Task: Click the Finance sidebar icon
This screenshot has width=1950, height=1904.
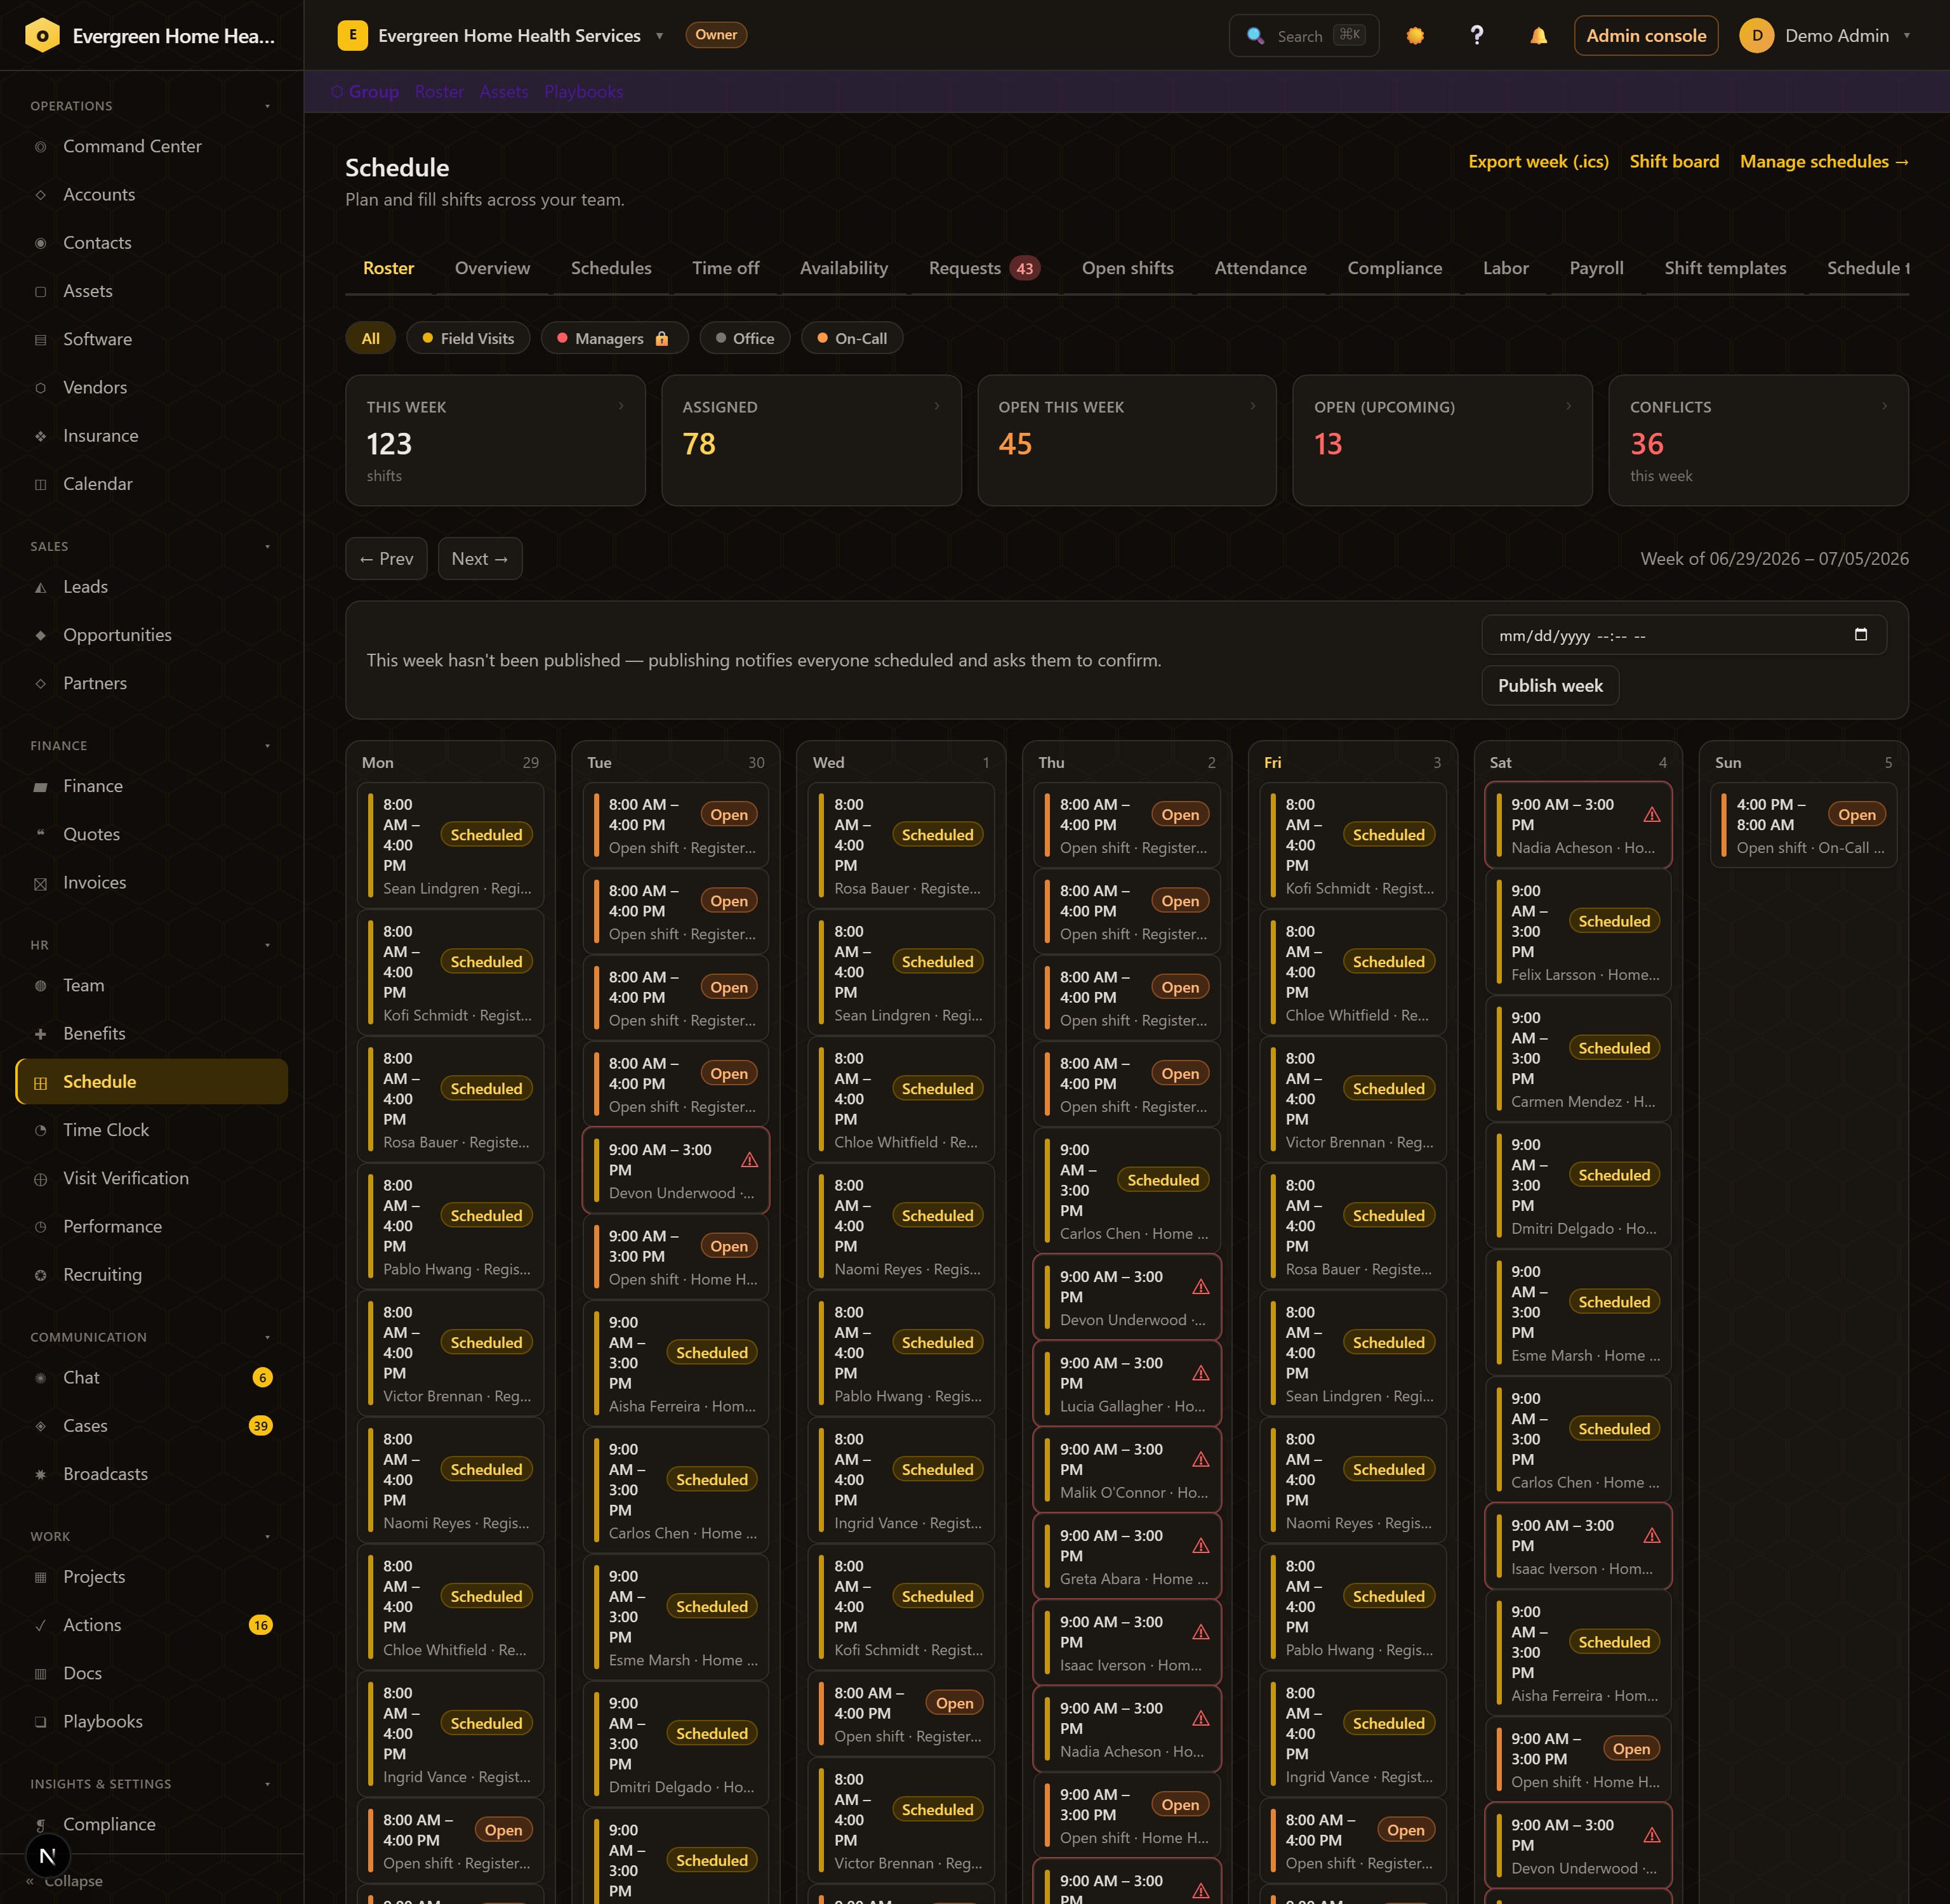Action: pos(40,787)
